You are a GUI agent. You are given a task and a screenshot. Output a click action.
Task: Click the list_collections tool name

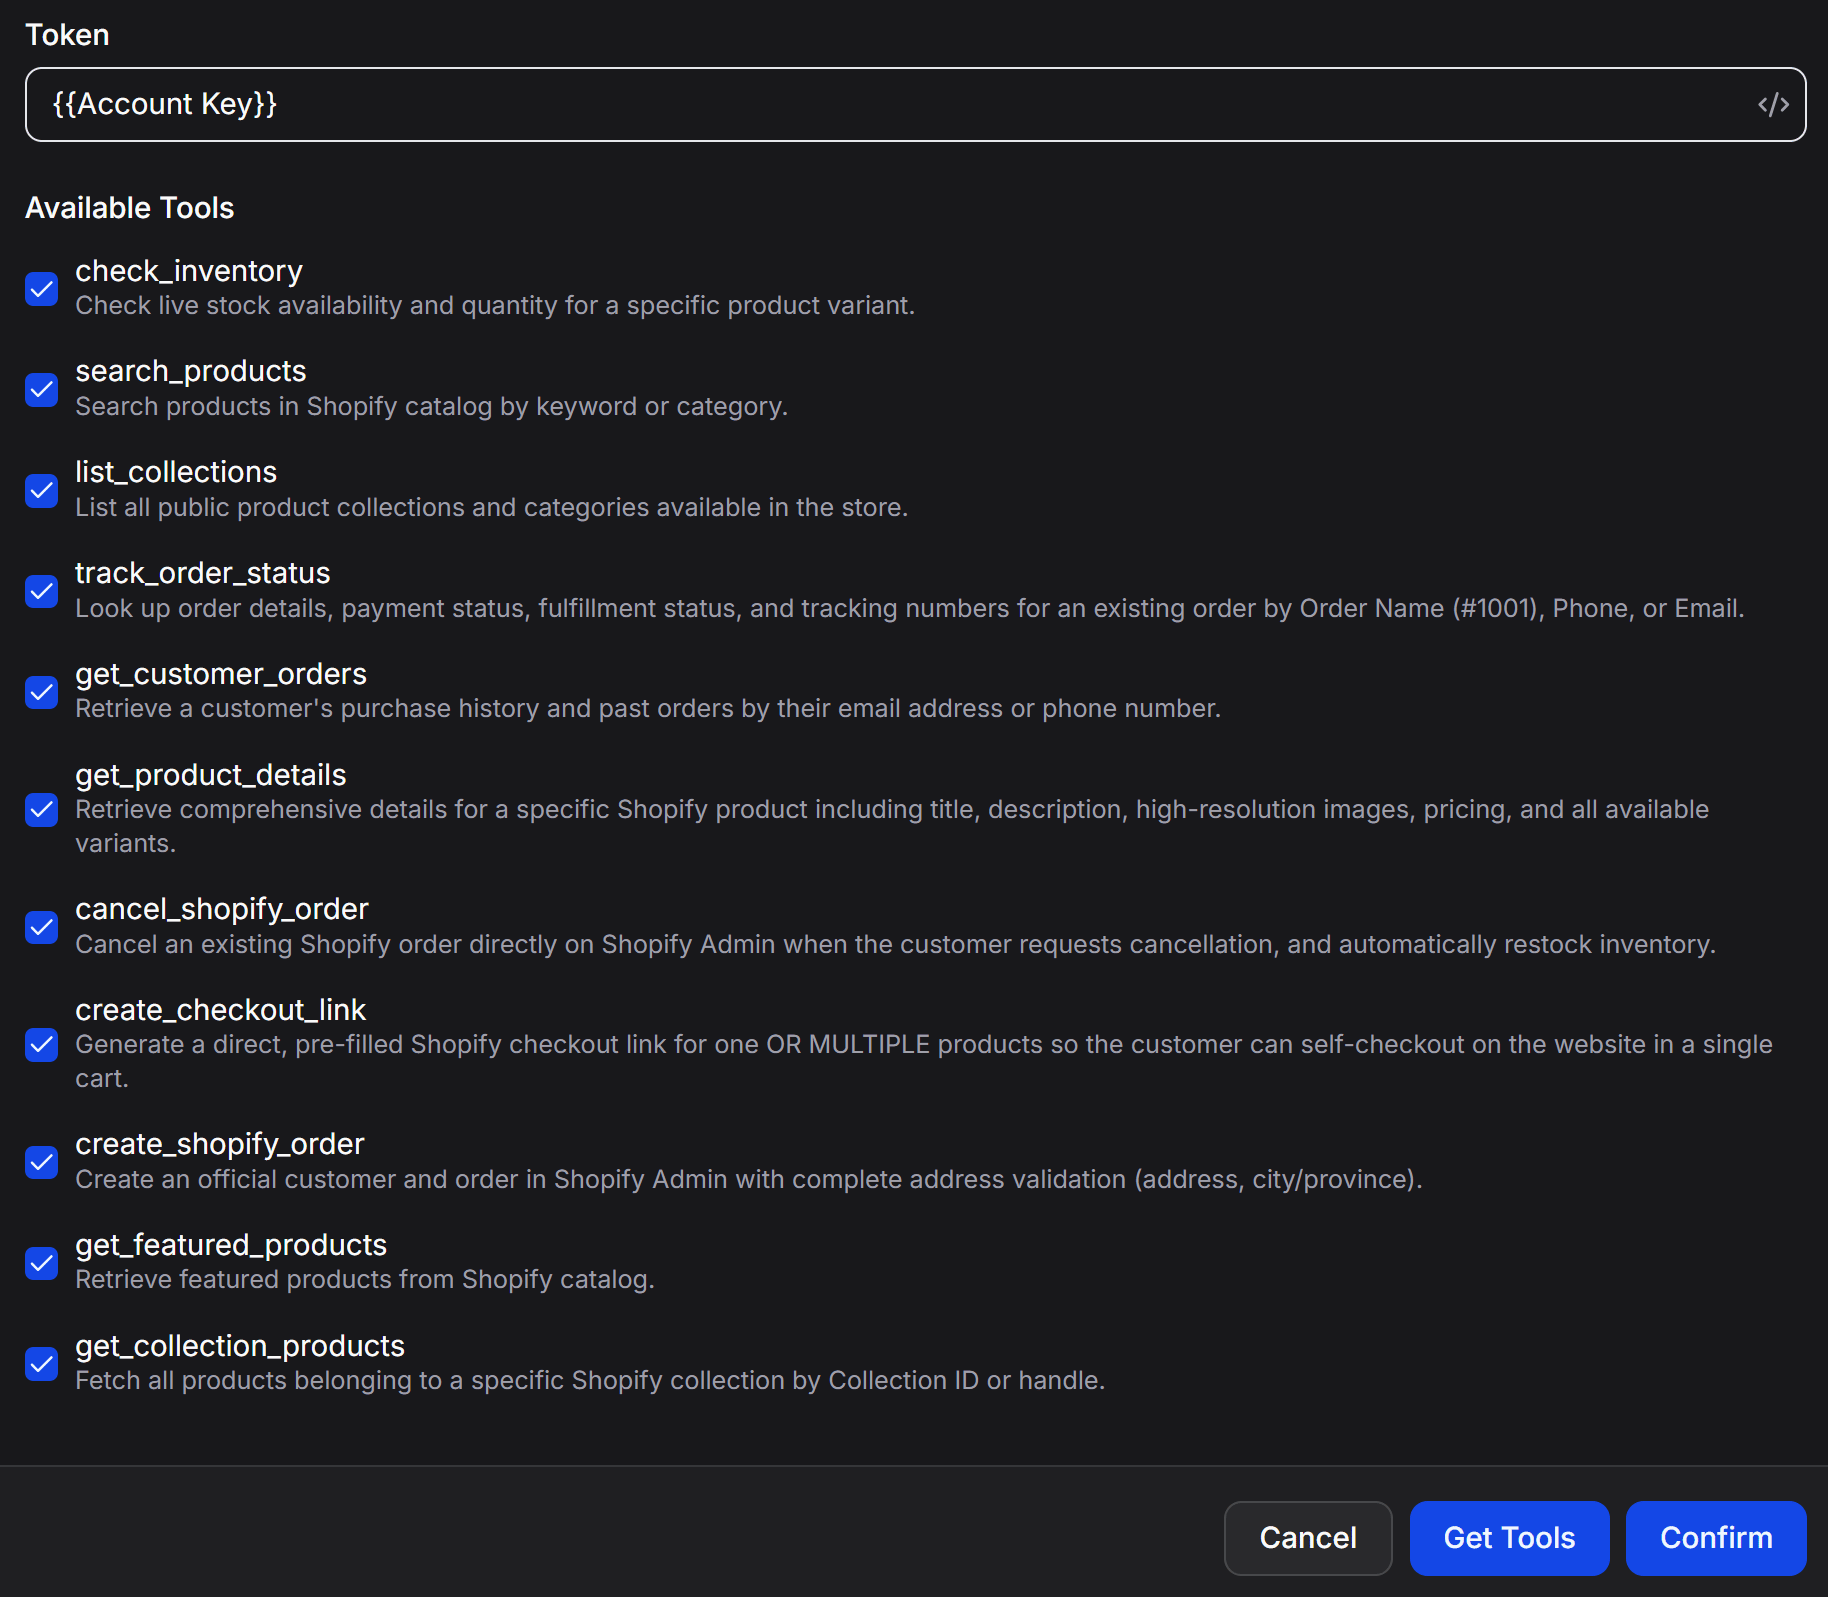[176, 472]
